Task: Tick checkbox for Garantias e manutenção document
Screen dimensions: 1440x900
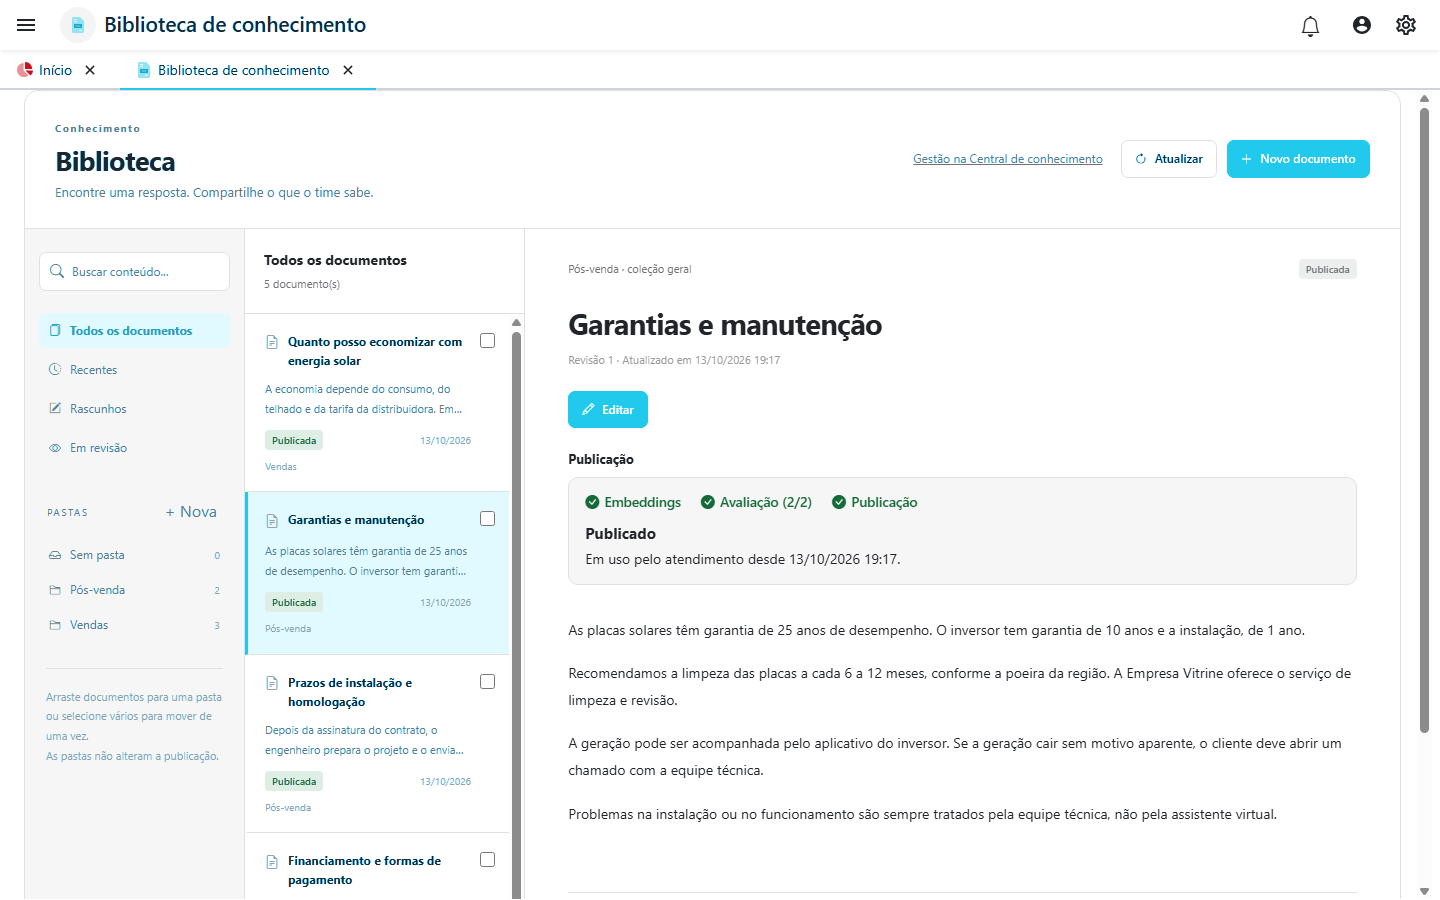Action: click(488, 519)
